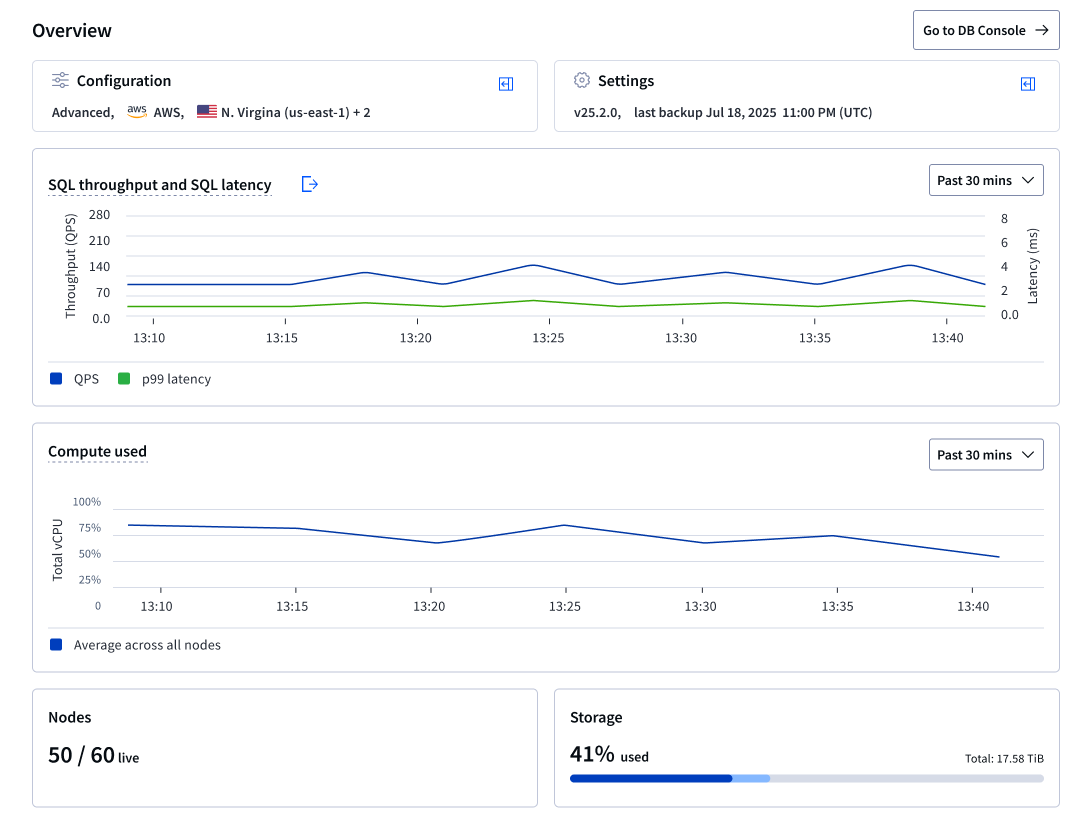Click the AWS provider text
This screenshot has width=1092, height=840.
169,113
